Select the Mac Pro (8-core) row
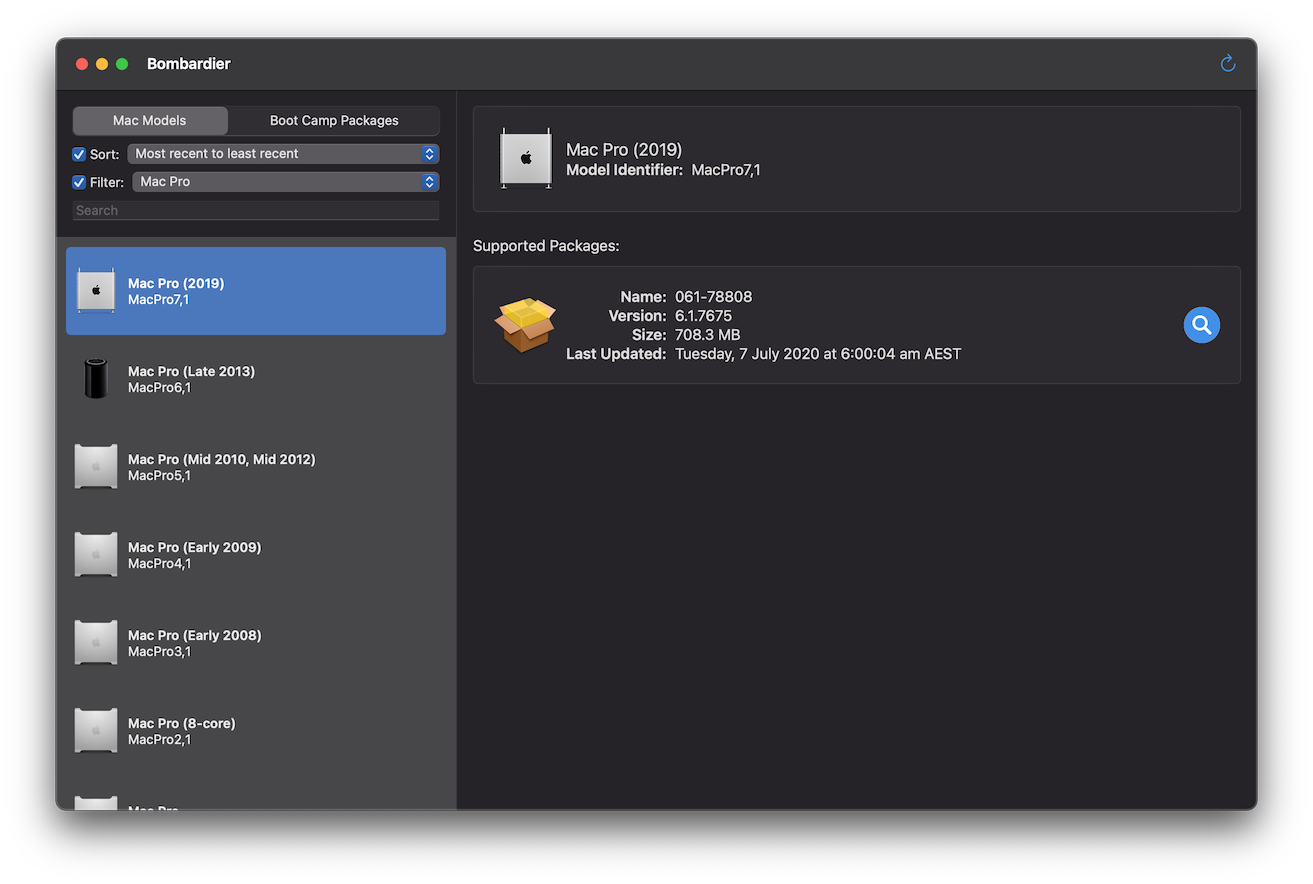 [256, 731]
